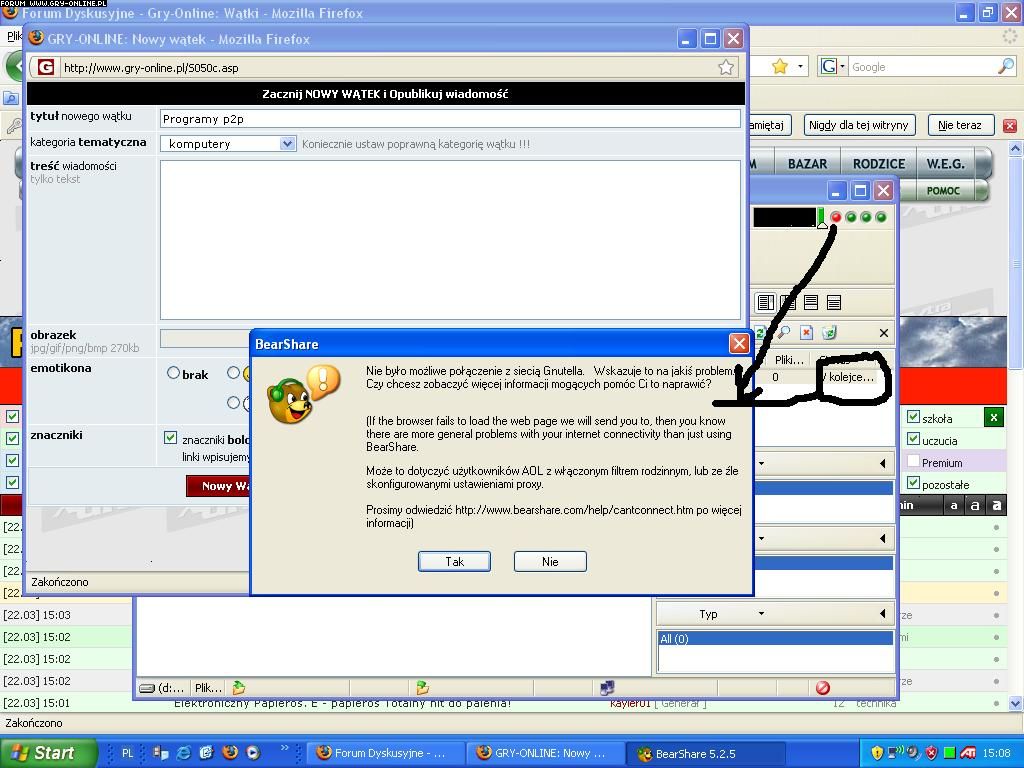
Task: Open the RODZICE tab on the forum
Action: tap(878, 164)
